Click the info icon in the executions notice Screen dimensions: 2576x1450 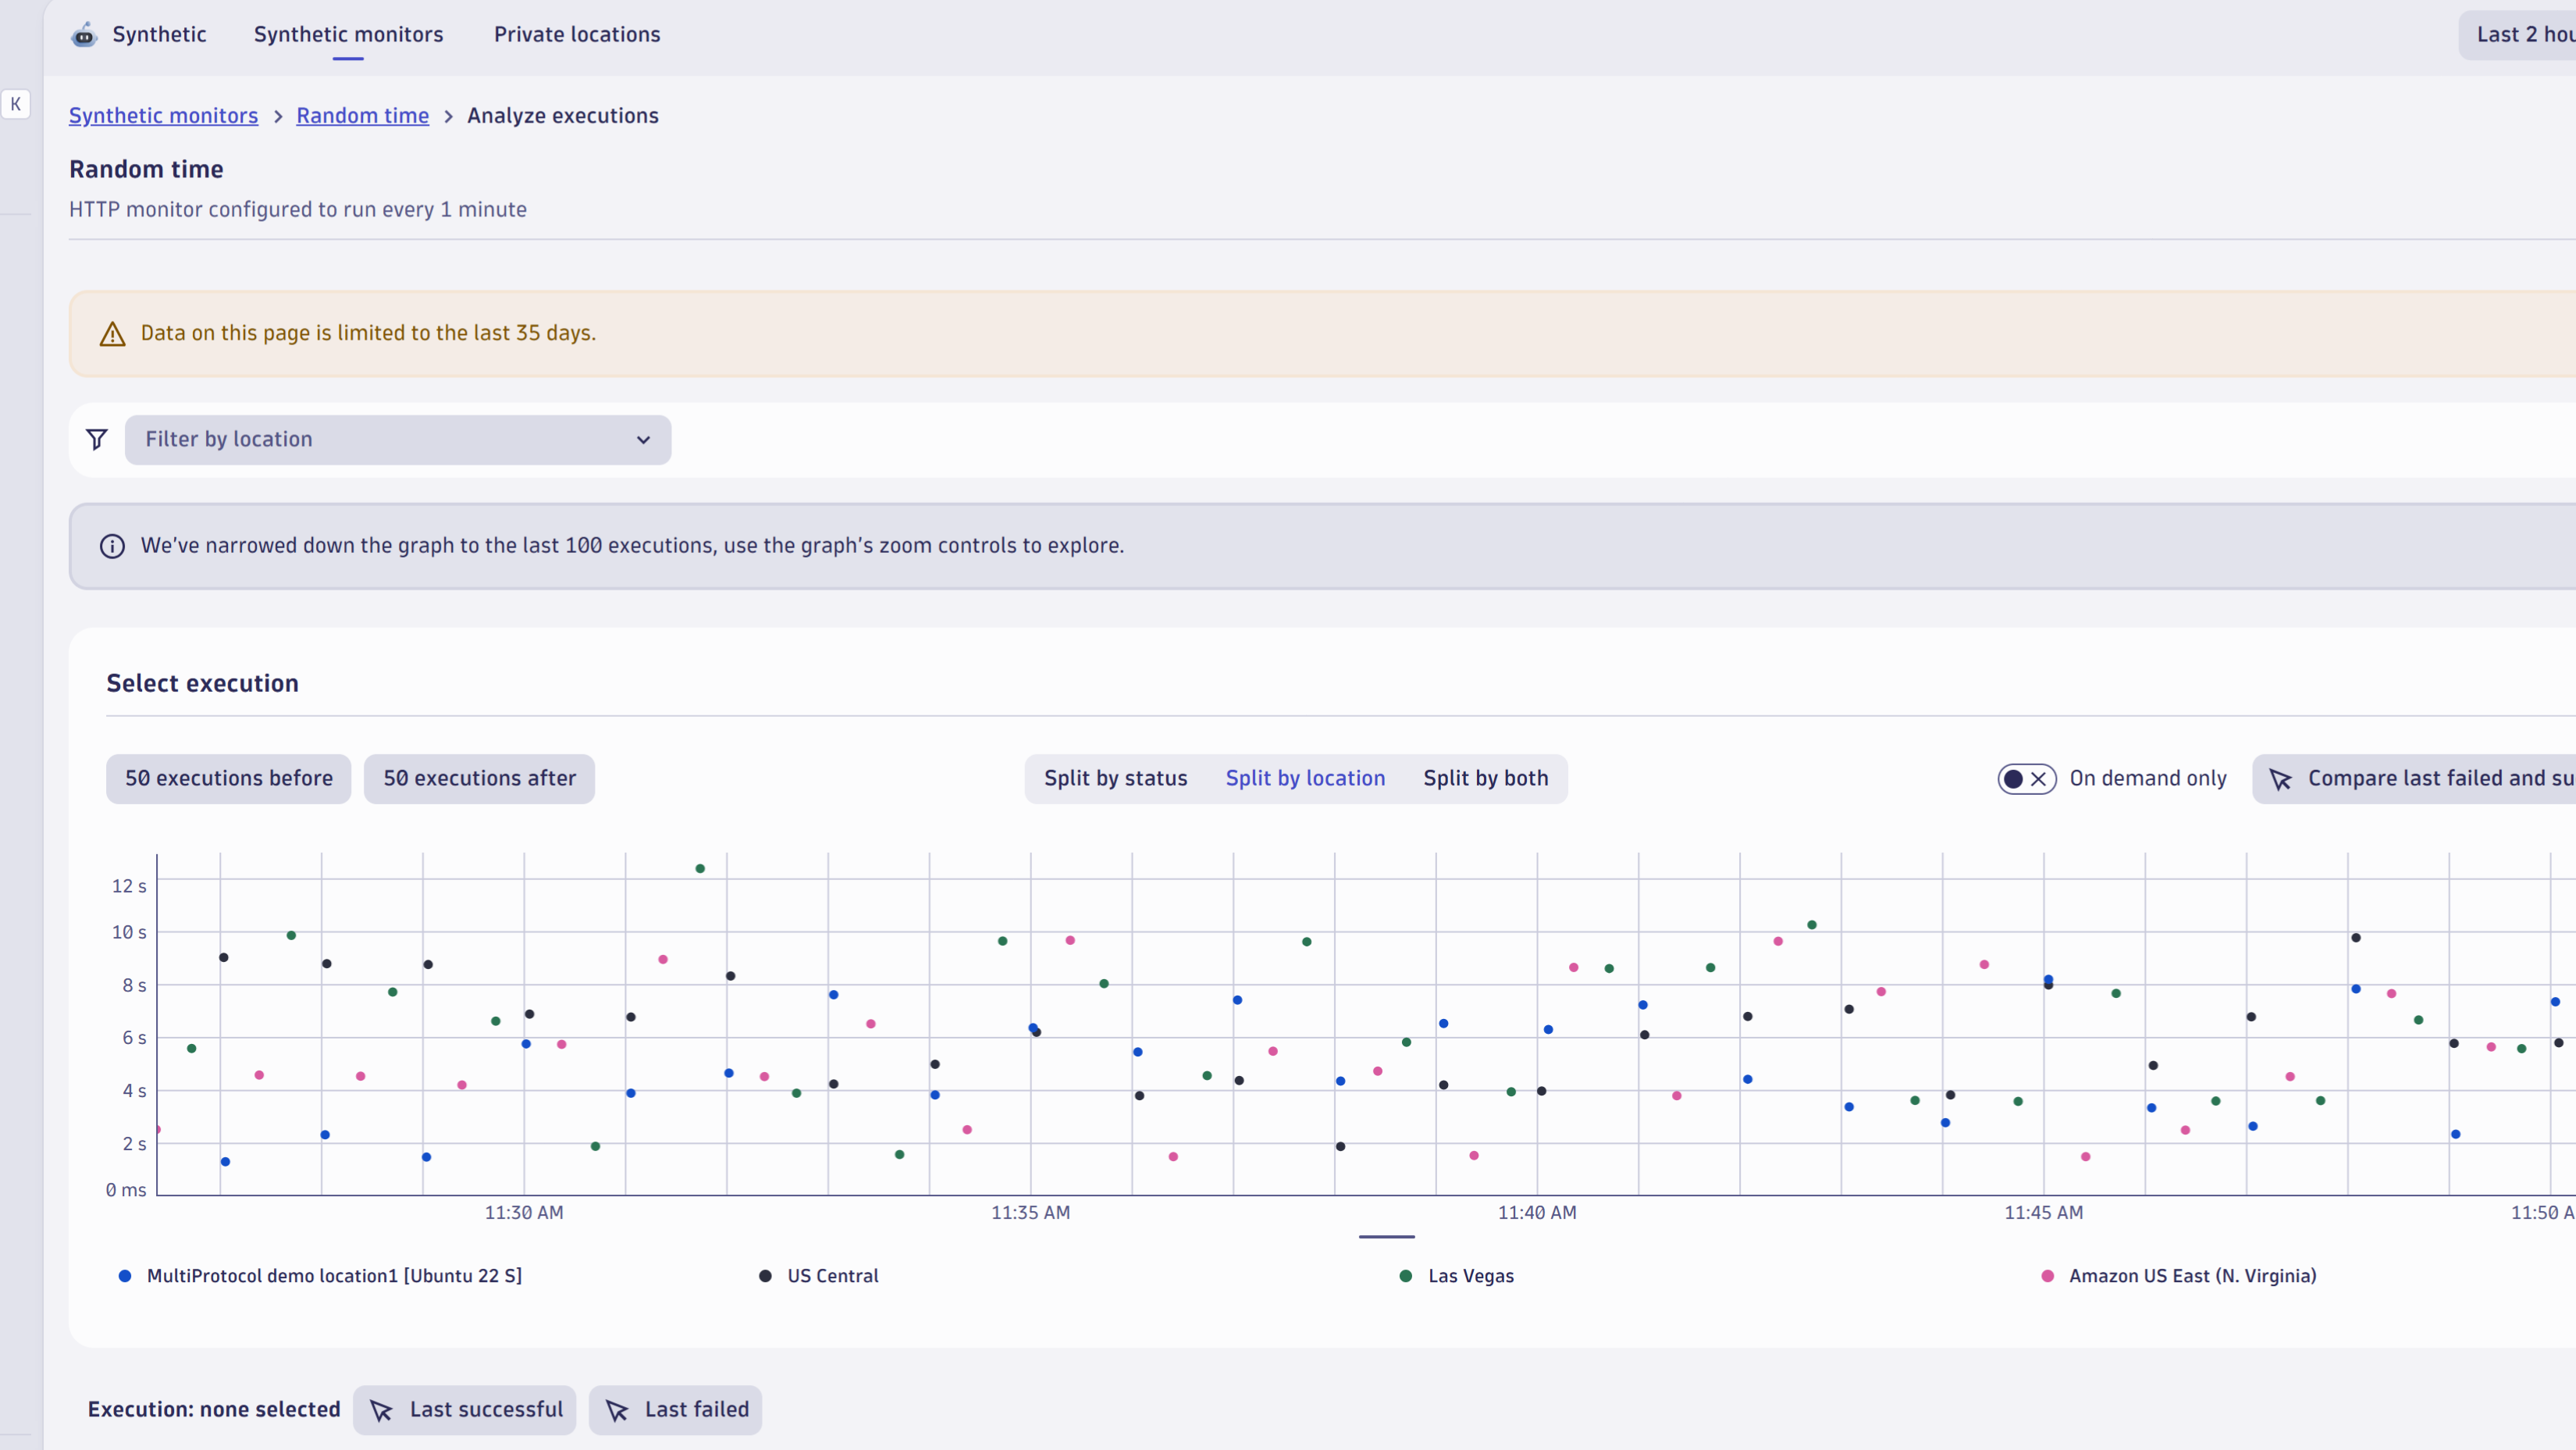[112, 546]
